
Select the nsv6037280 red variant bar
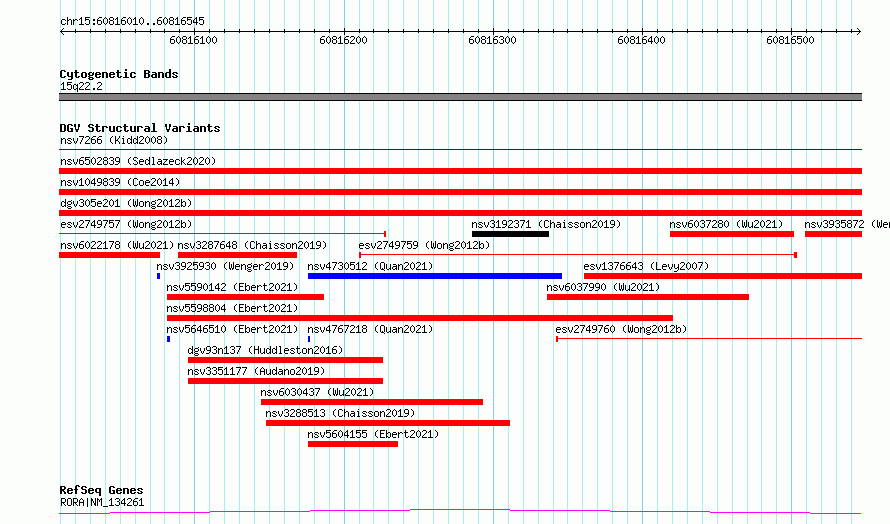click(732, 234)
